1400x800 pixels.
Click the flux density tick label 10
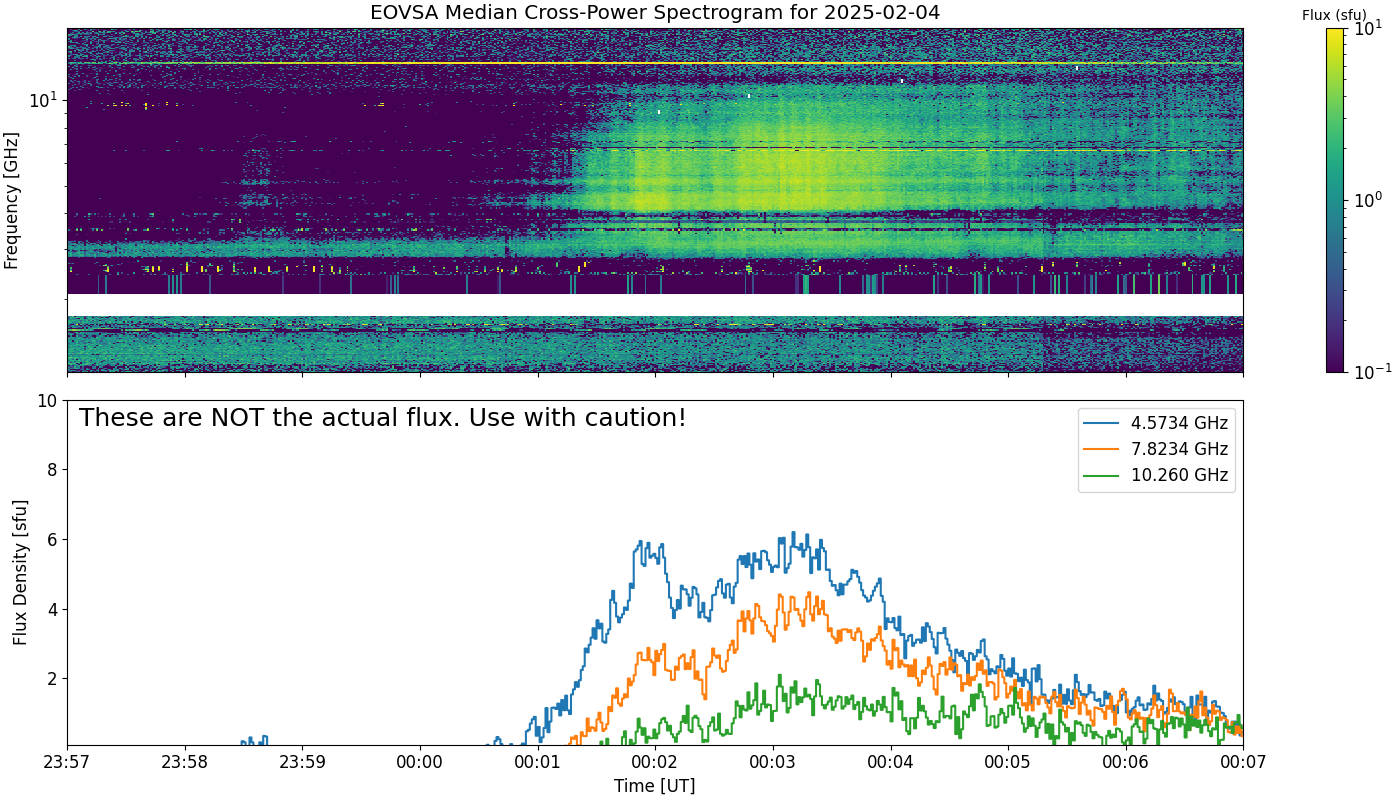pos(48,401)
